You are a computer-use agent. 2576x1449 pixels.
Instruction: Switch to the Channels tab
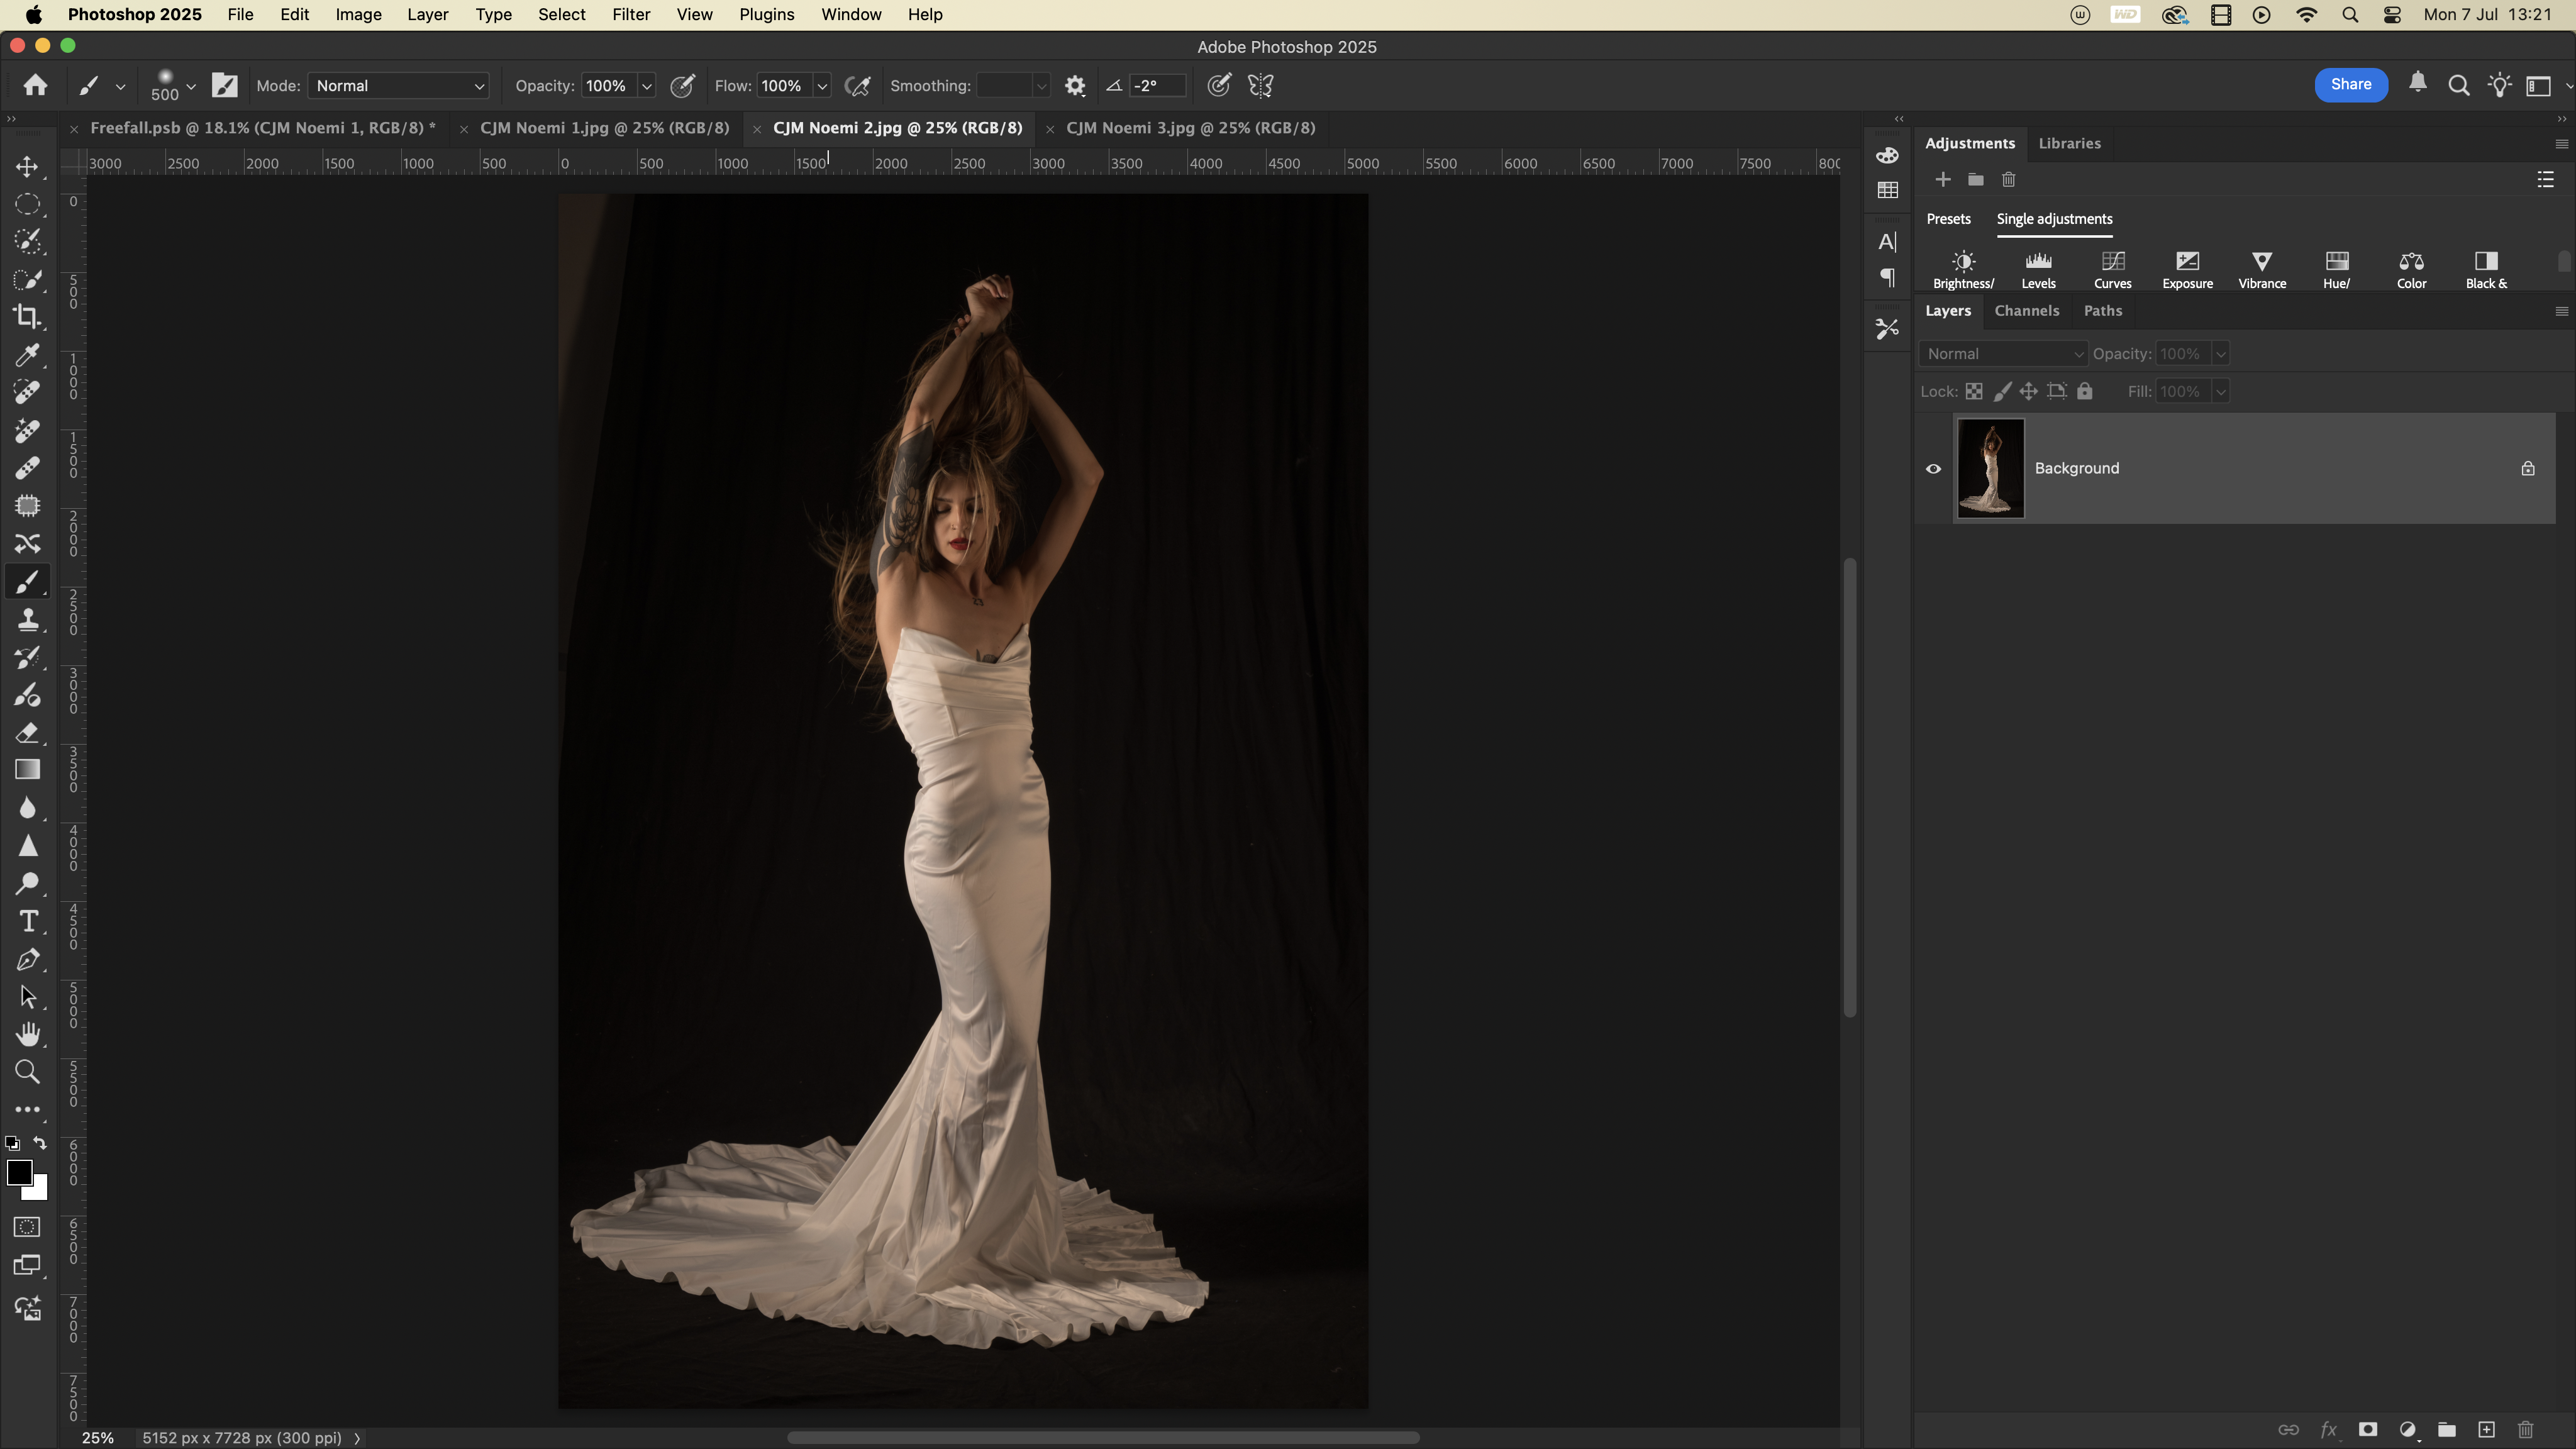[x=2026, y=311]
